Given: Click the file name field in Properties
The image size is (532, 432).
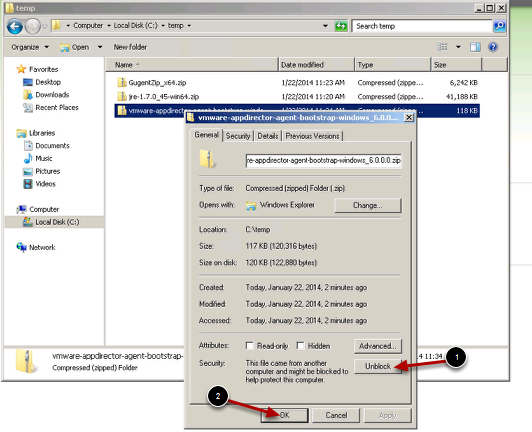Looking at the screenshot, I should pos(324,160).
